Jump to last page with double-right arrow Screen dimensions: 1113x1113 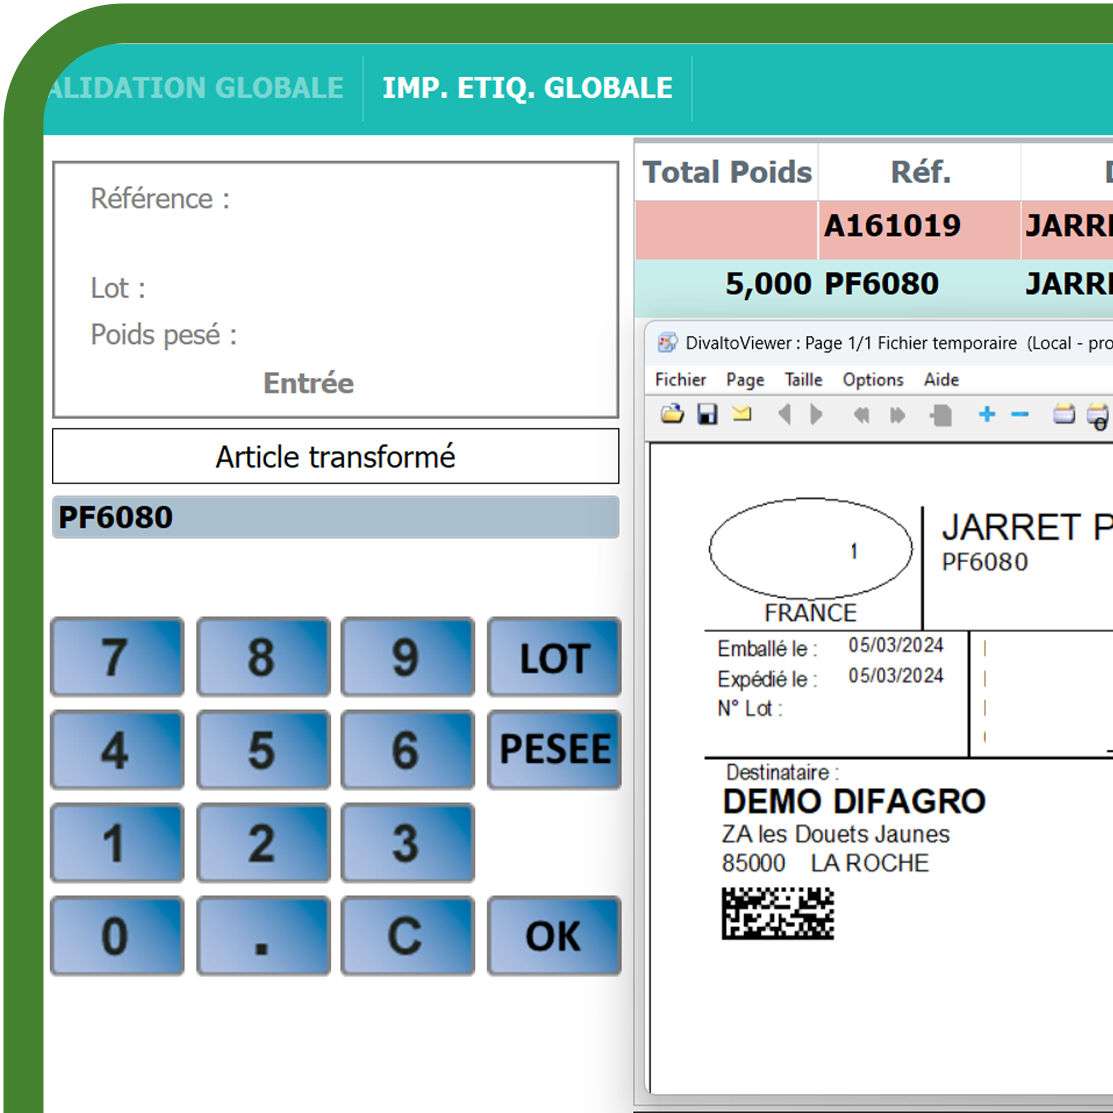coord(897,414)
